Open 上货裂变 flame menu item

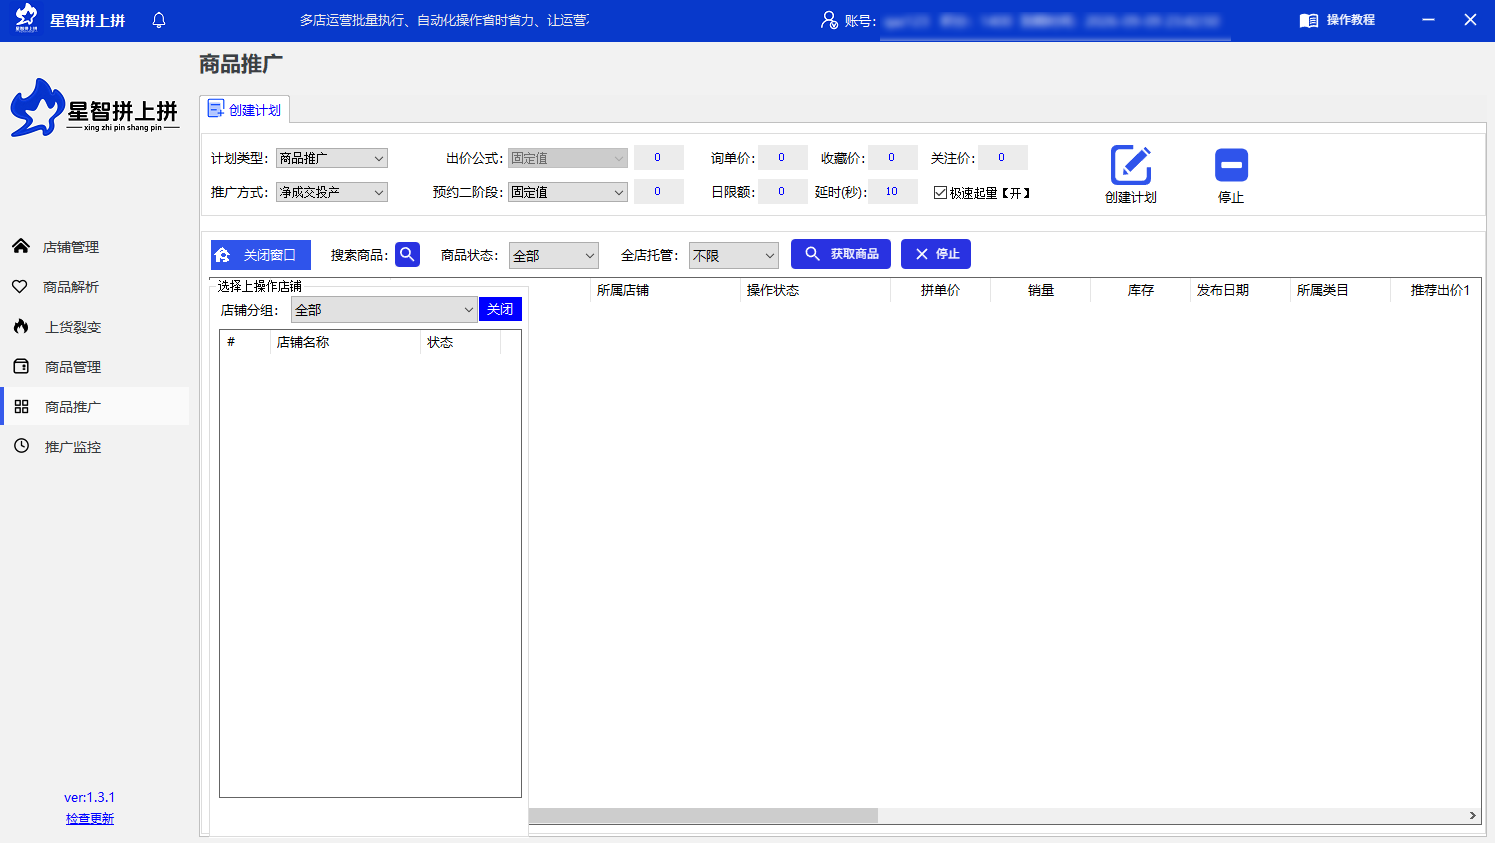point(72,327)
